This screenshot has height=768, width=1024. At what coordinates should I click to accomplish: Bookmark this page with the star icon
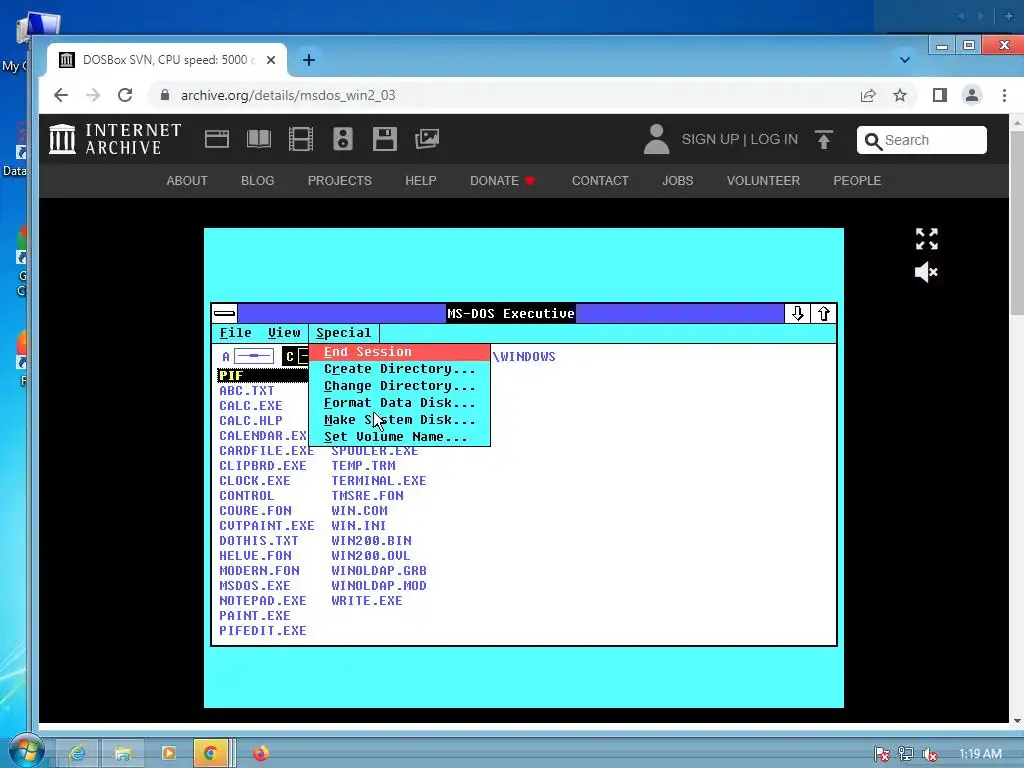coord(900,95)
